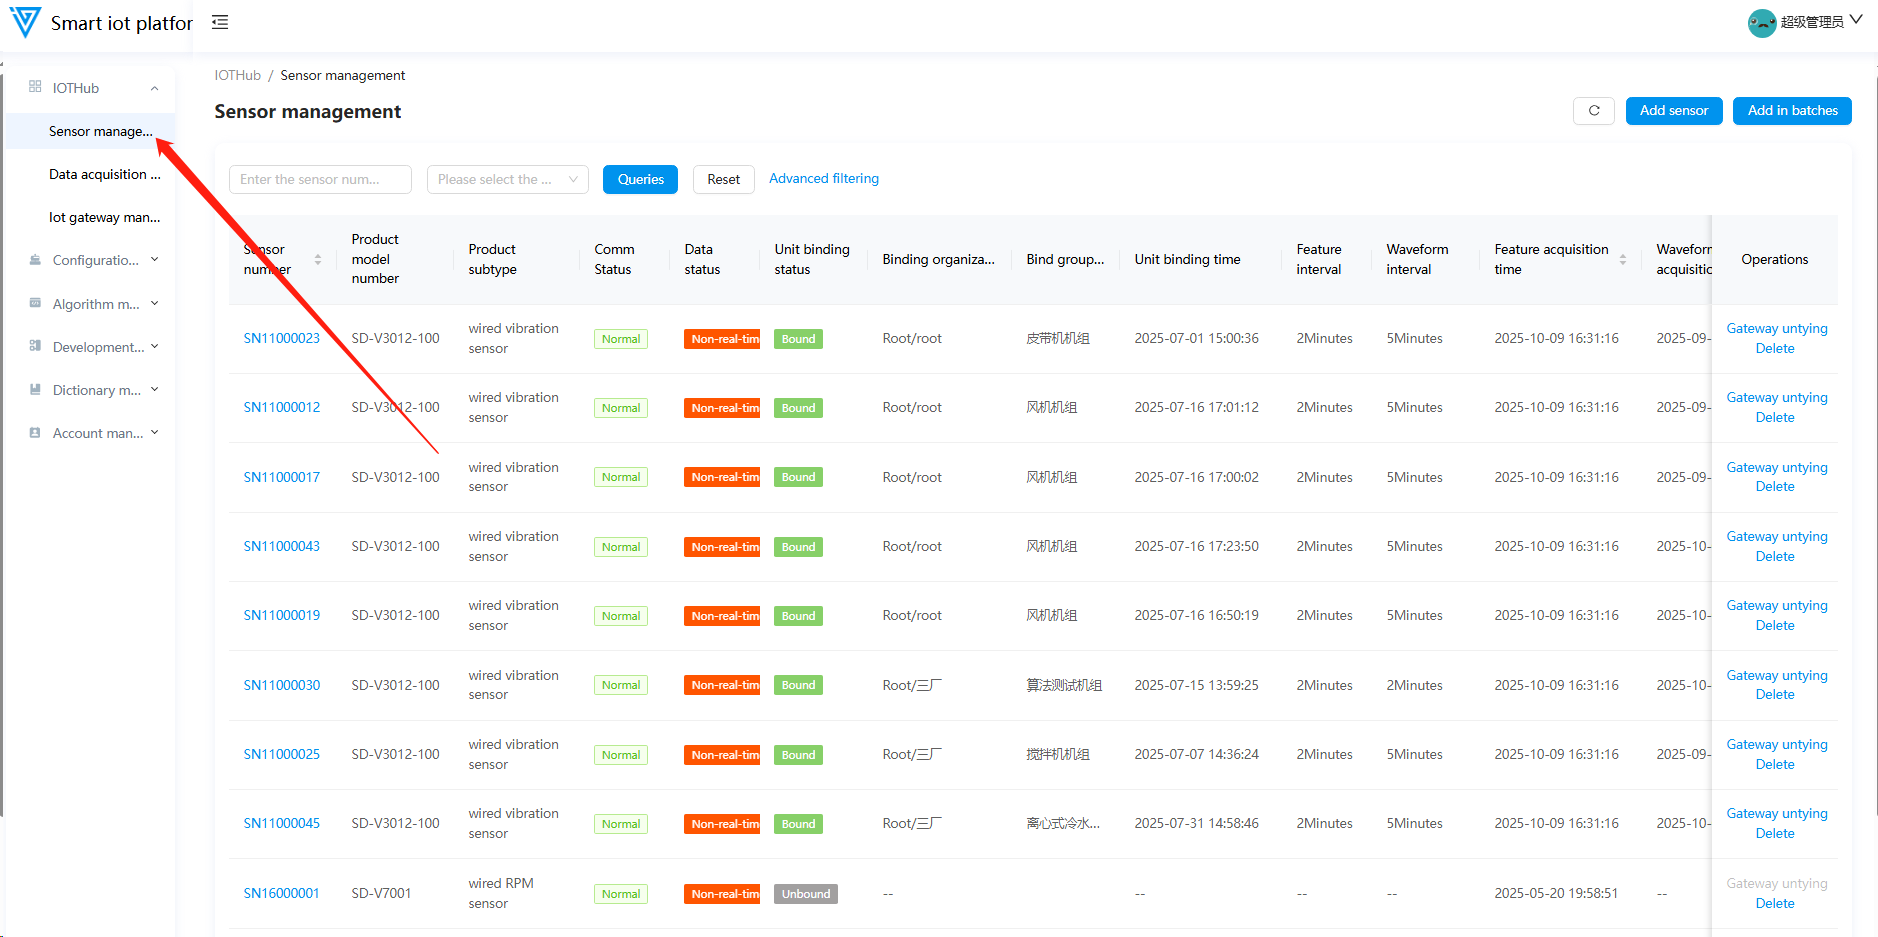The image size is (1878, 937).
Task: Click the Smart iot platform logo
Action: (x=25, y=22)
